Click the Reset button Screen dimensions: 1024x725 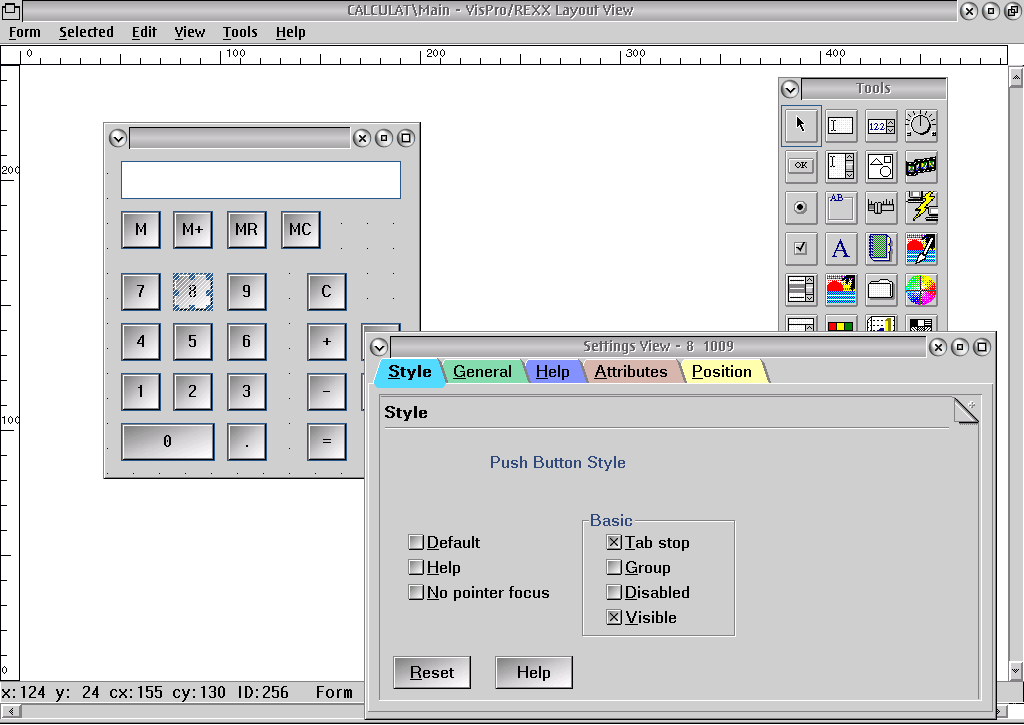tap(432, 673)
